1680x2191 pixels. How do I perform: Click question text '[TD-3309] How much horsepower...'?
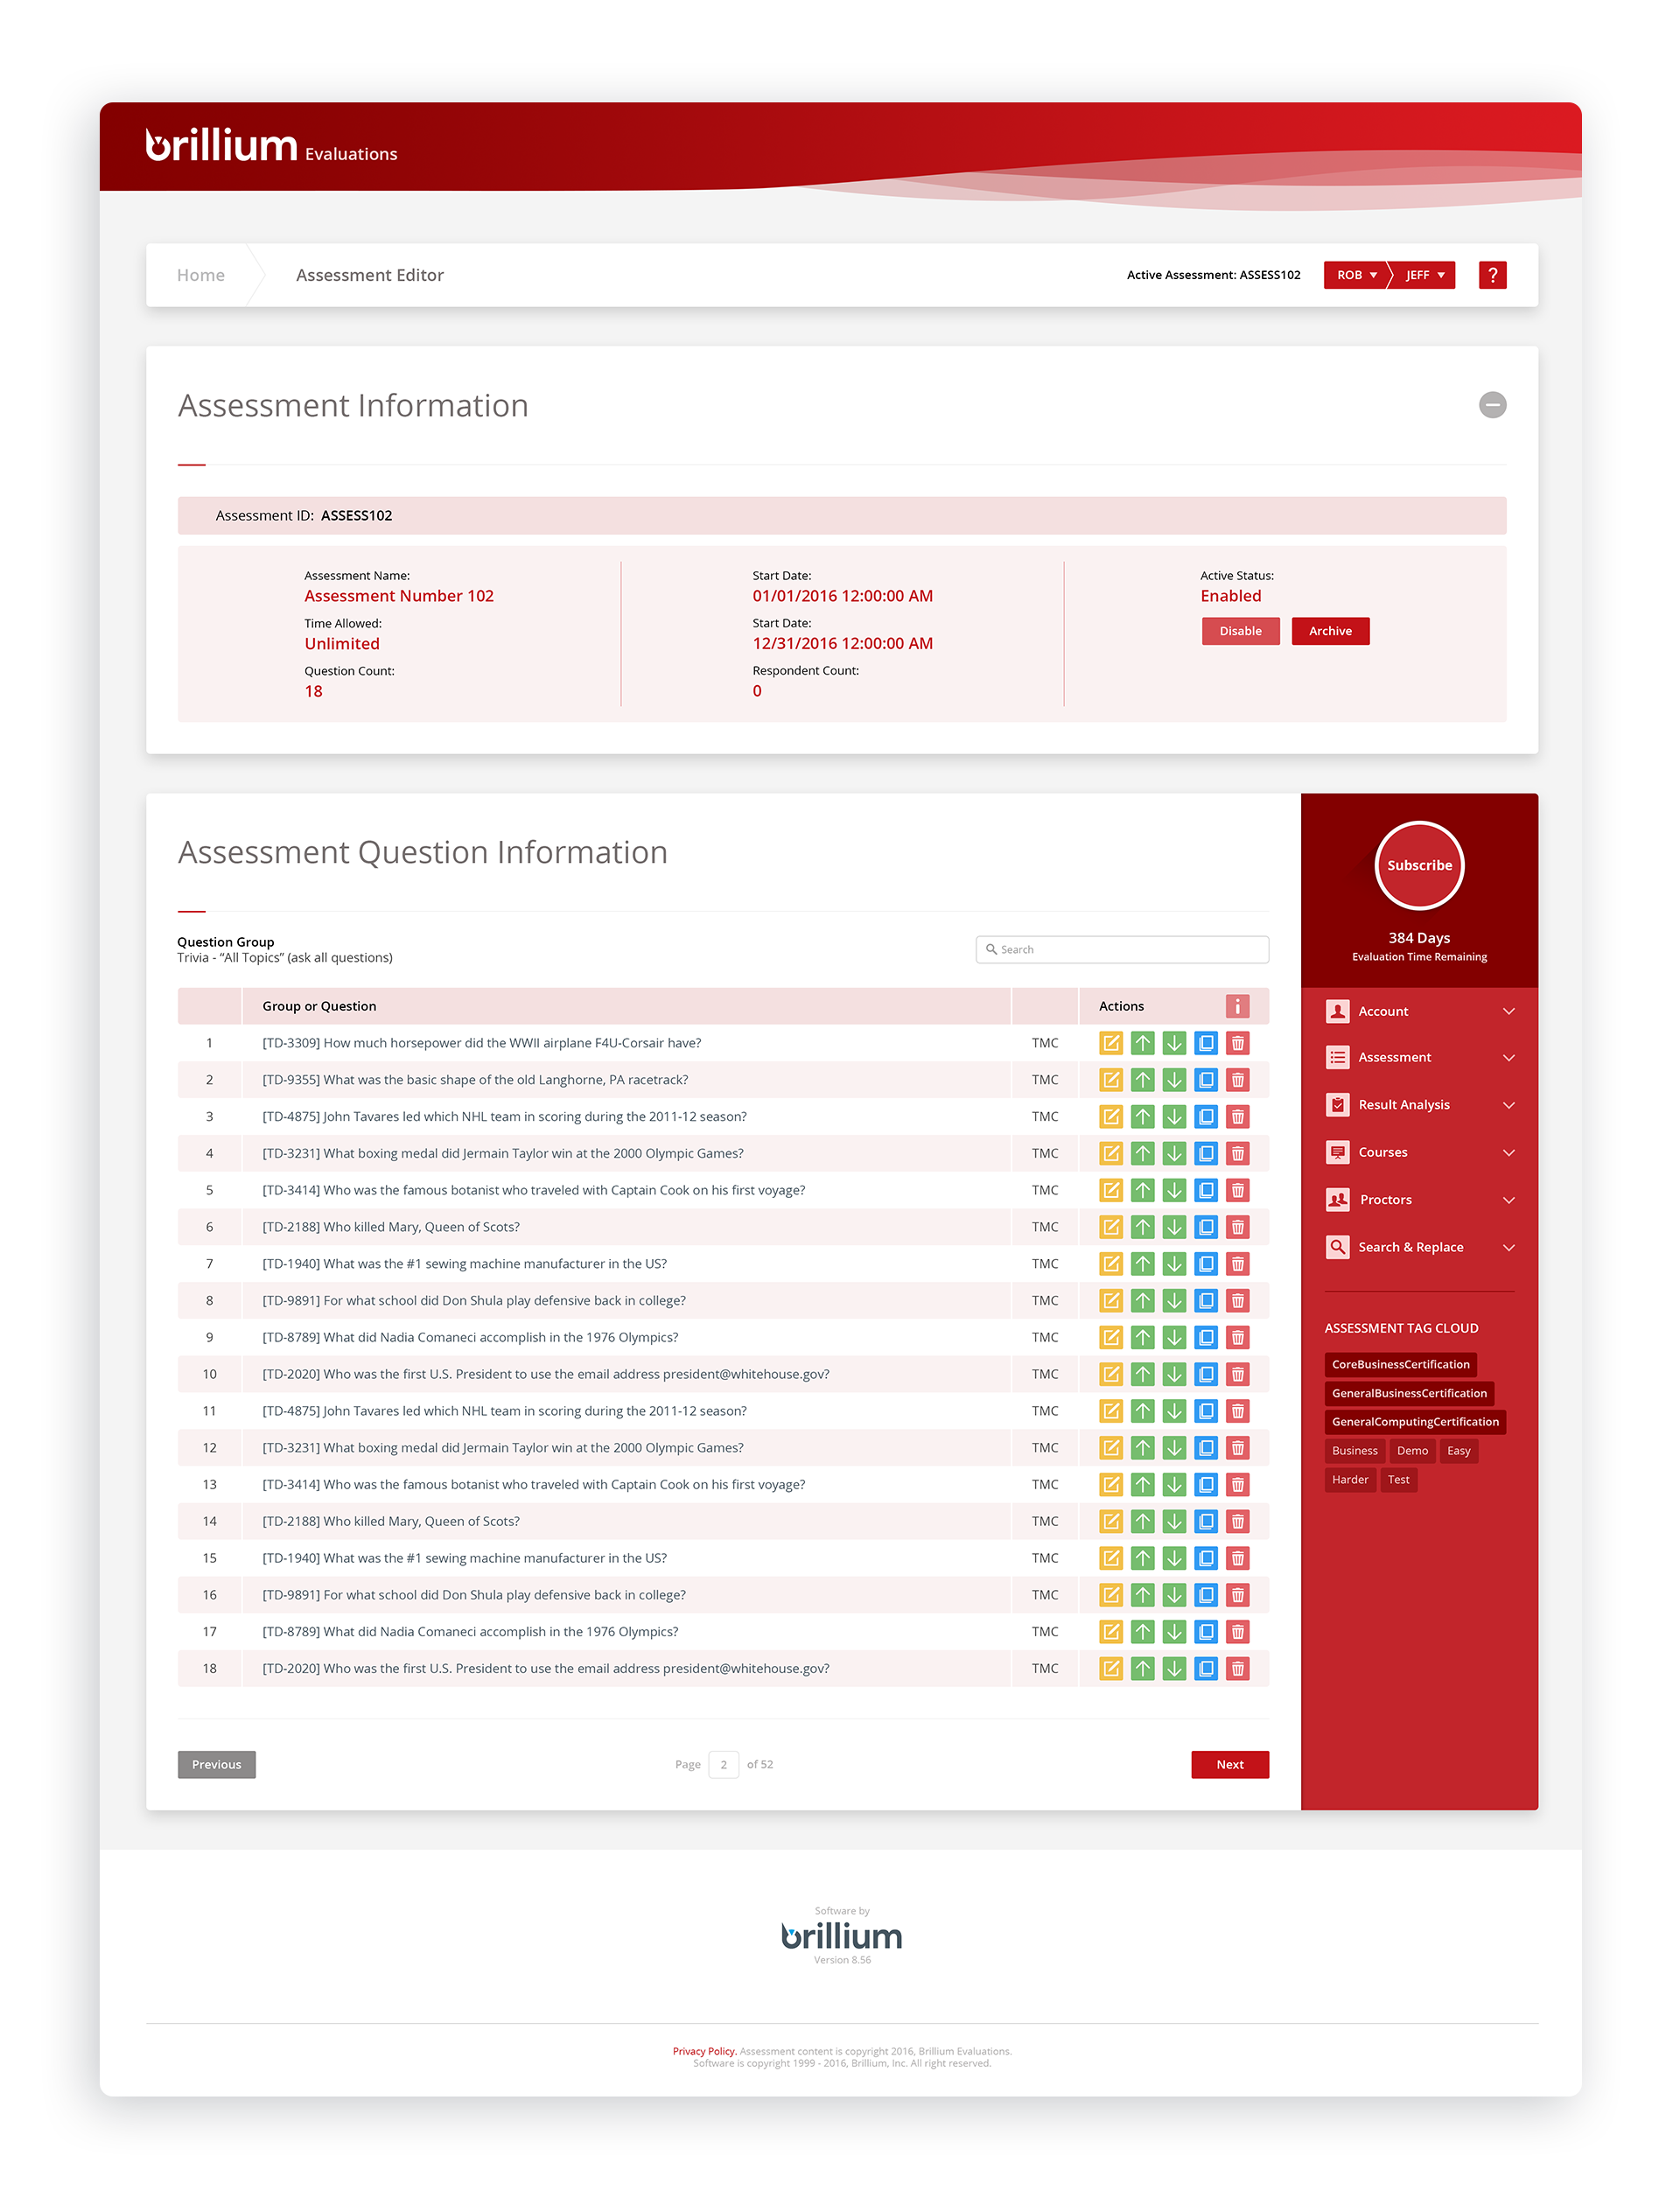tap(481, 1043)
